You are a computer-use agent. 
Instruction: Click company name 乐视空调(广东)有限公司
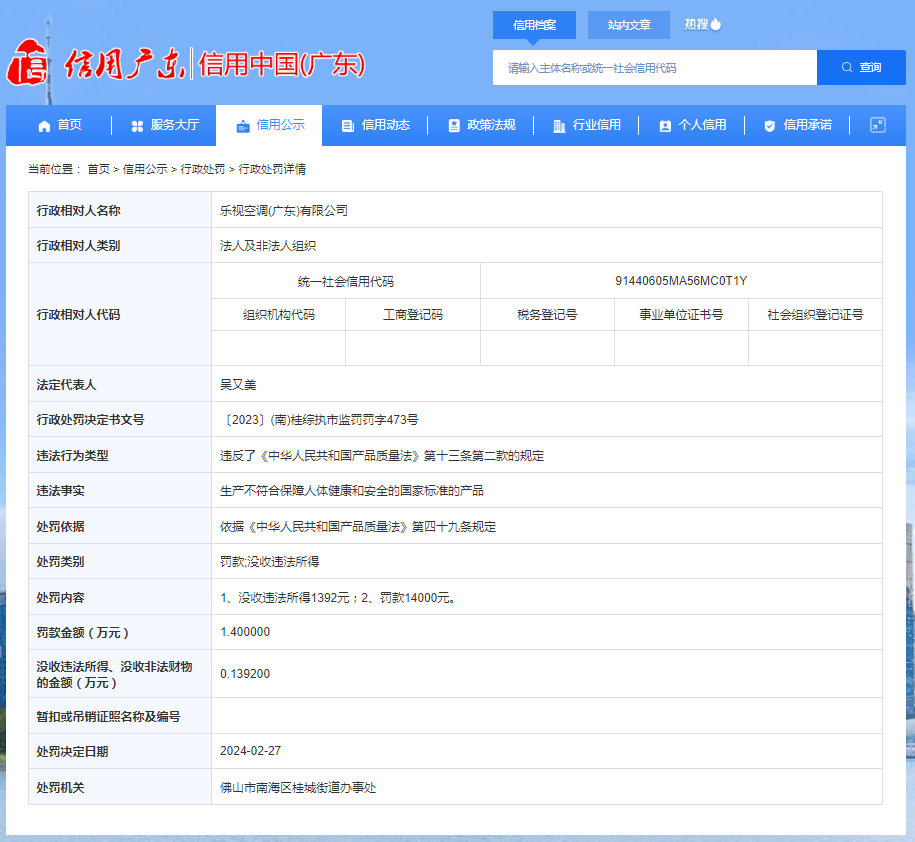pos(284,211)
